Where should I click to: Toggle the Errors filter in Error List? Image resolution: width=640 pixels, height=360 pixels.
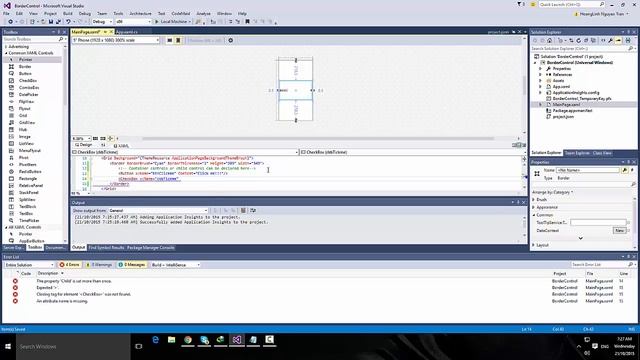pos(70,265)
